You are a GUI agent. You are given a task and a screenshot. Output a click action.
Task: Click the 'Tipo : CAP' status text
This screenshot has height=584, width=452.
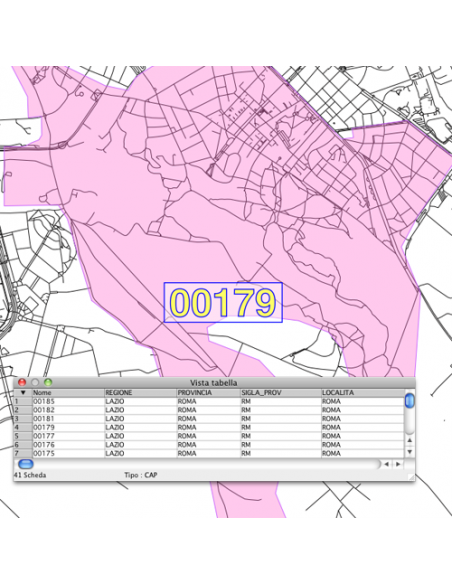(140, 475)
